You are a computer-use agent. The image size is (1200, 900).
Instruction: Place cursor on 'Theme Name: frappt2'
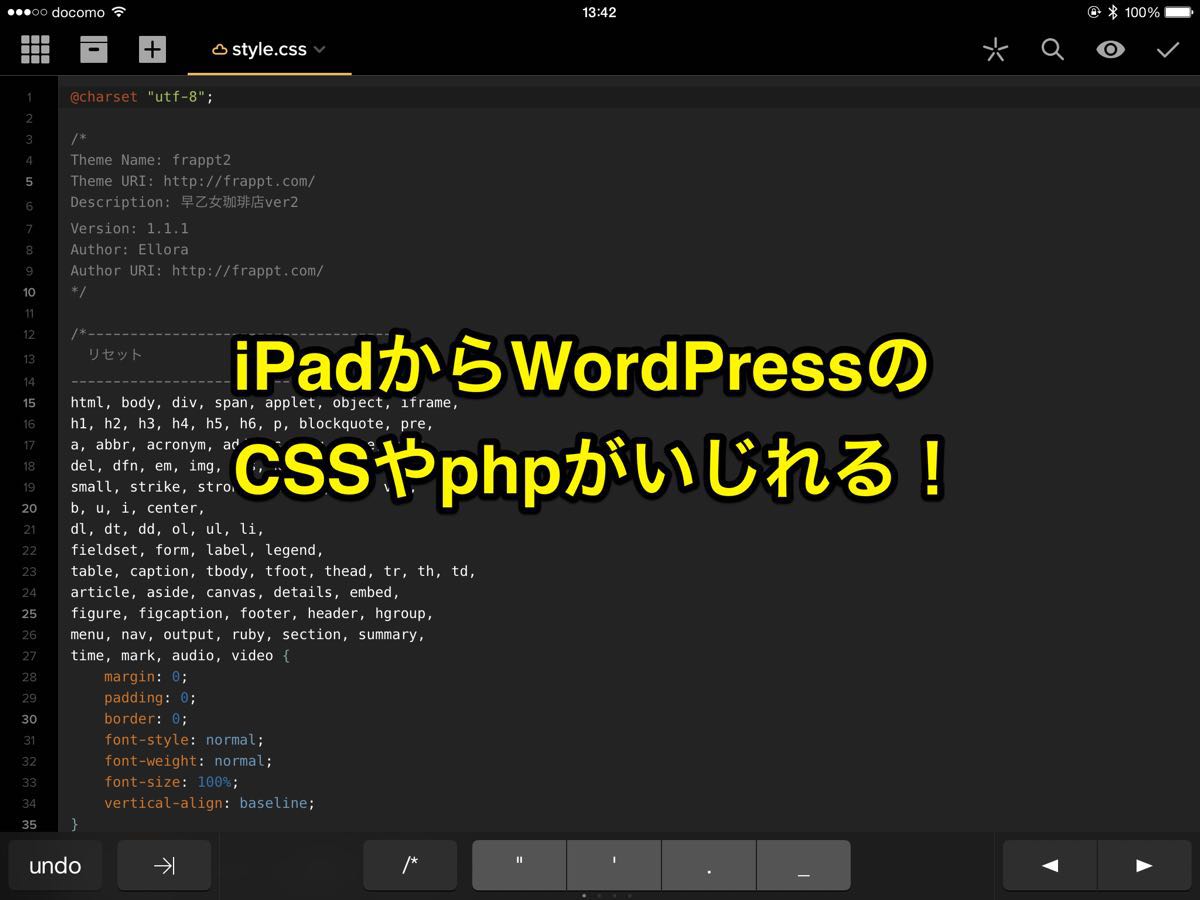151,160
